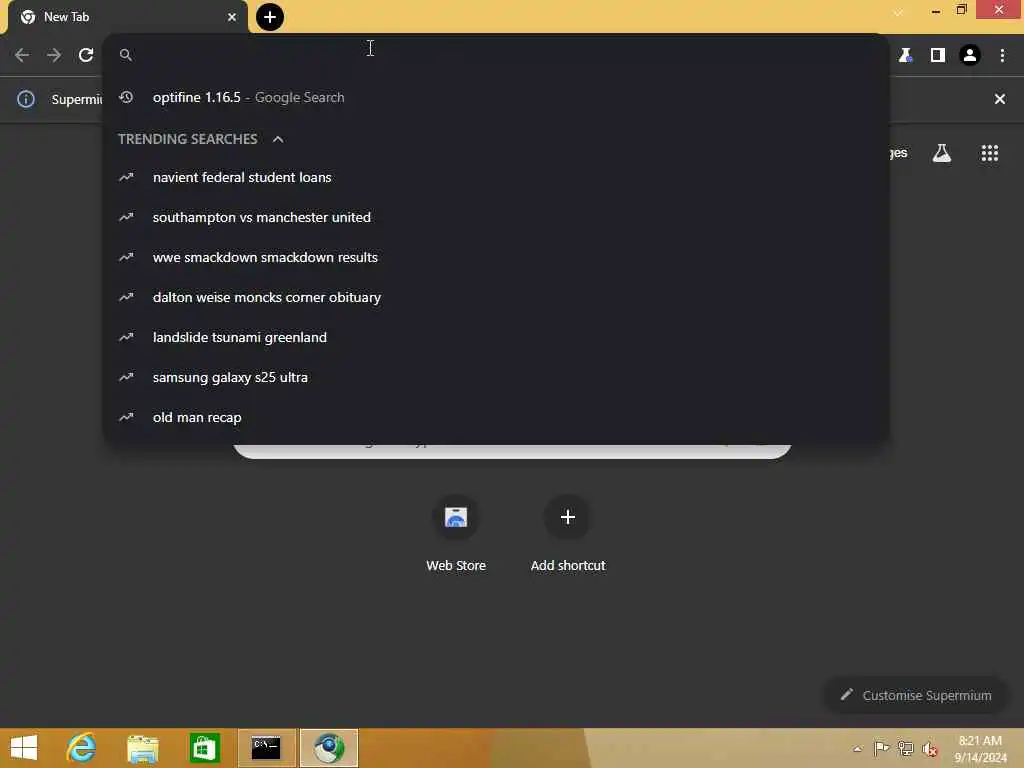Open the Action Center flag icon
This screenshot has width=1024, height=768.
[x=881, y=748]
